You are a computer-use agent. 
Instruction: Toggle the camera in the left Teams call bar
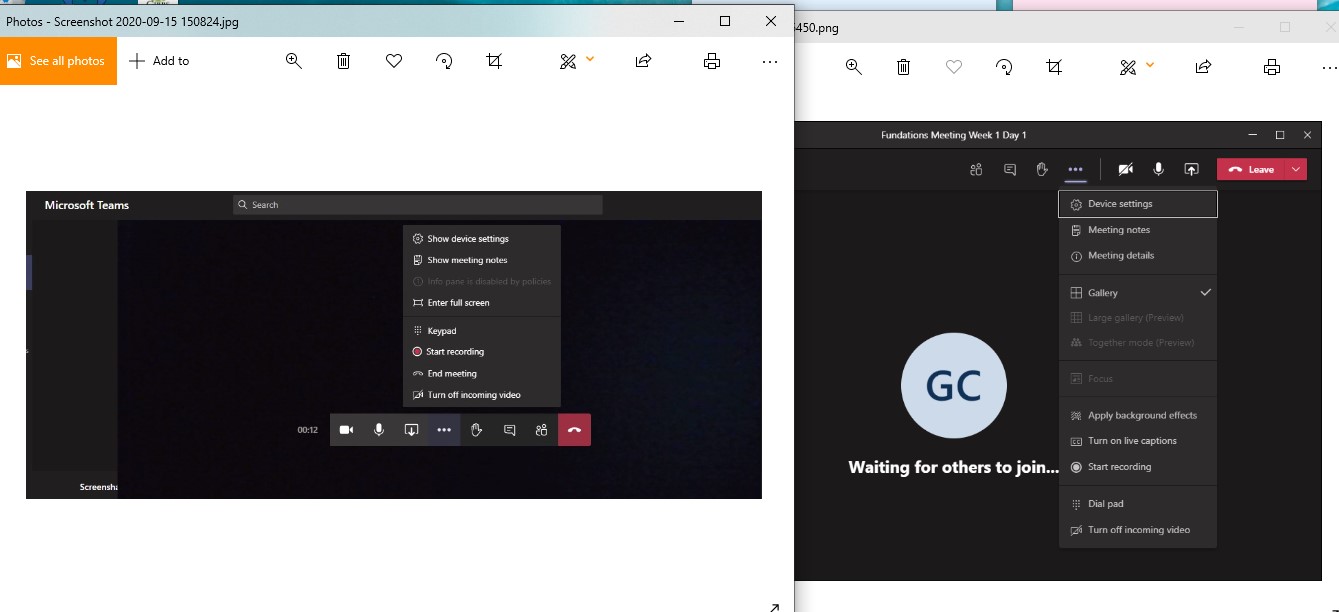[346, 430]
